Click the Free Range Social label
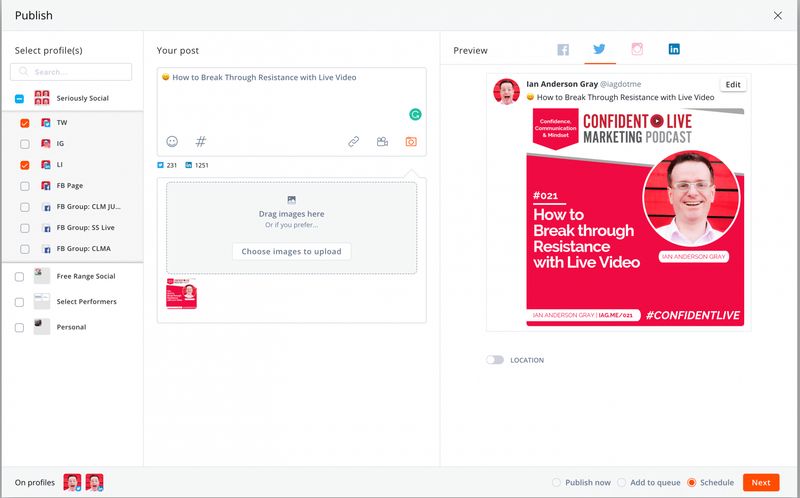 click(86, 276)
